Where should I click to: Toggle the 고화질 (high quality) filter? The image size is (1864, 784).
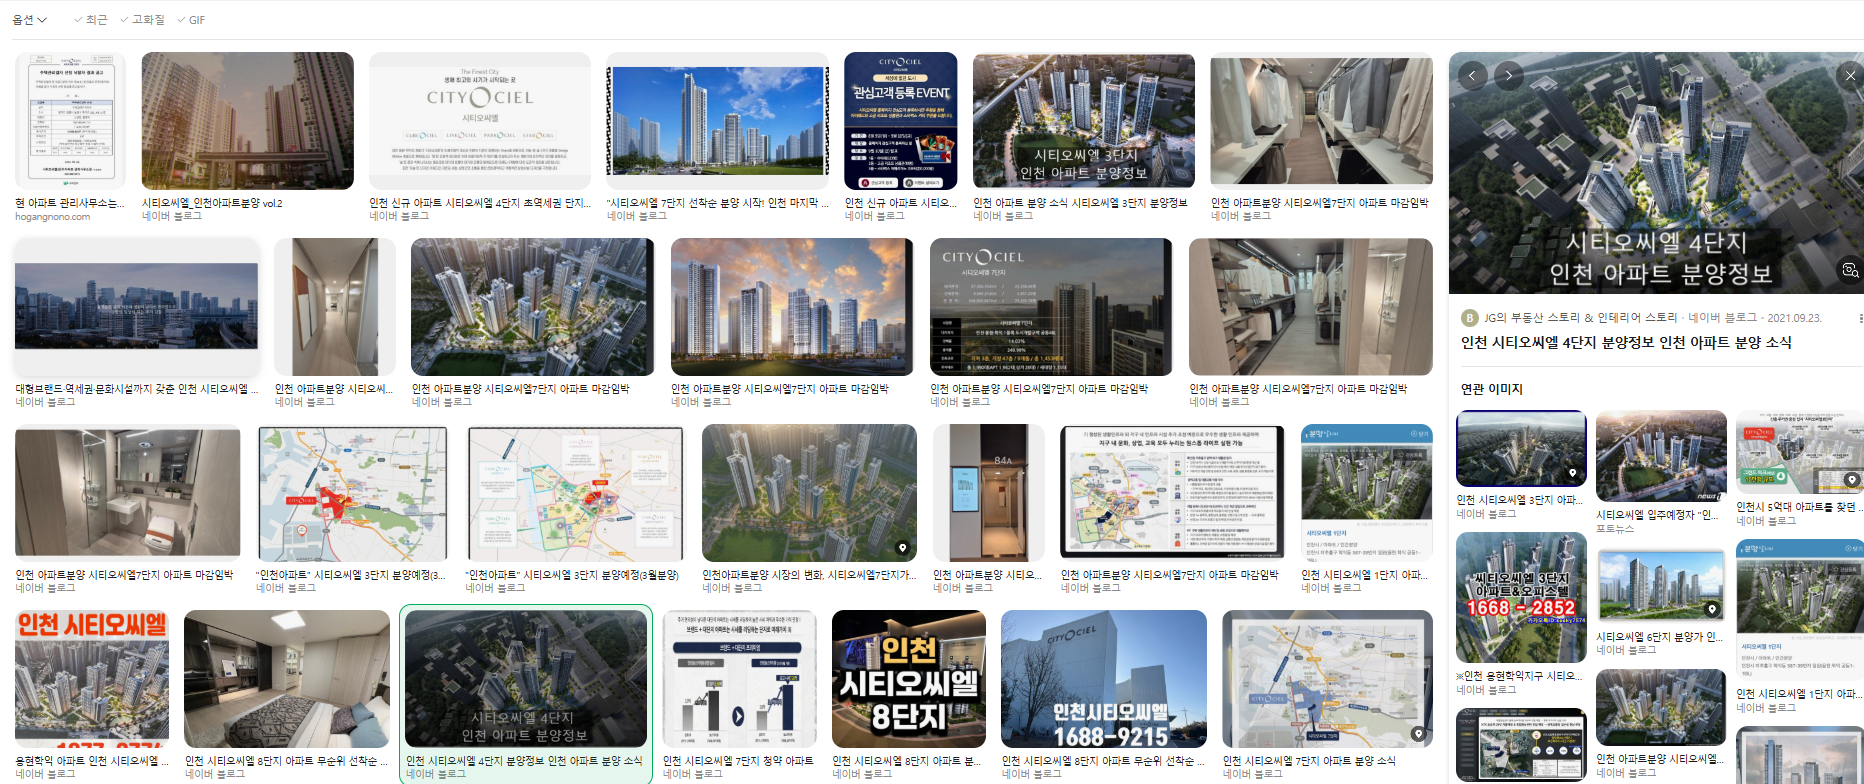[142, 20]
